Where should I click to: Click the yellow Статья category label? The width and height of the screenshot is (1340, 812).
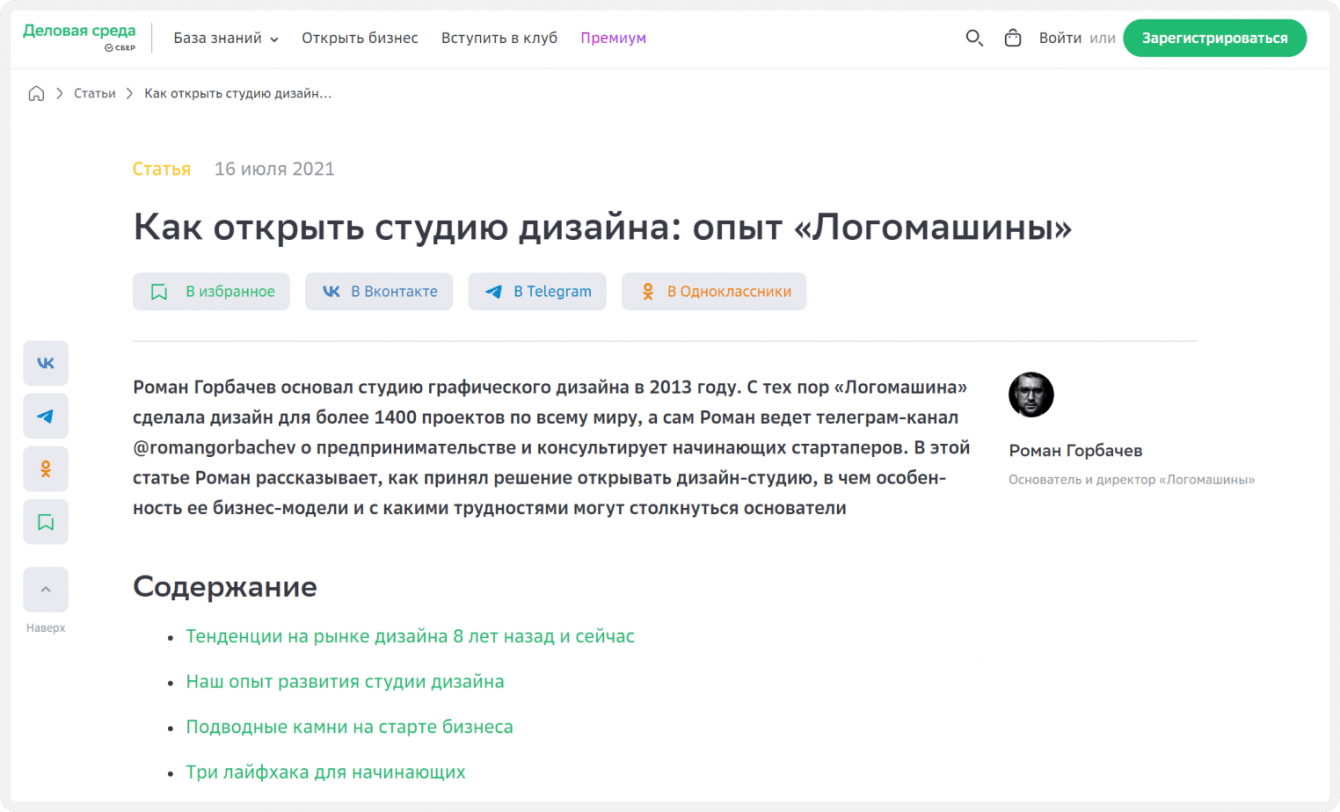point(161,169)
